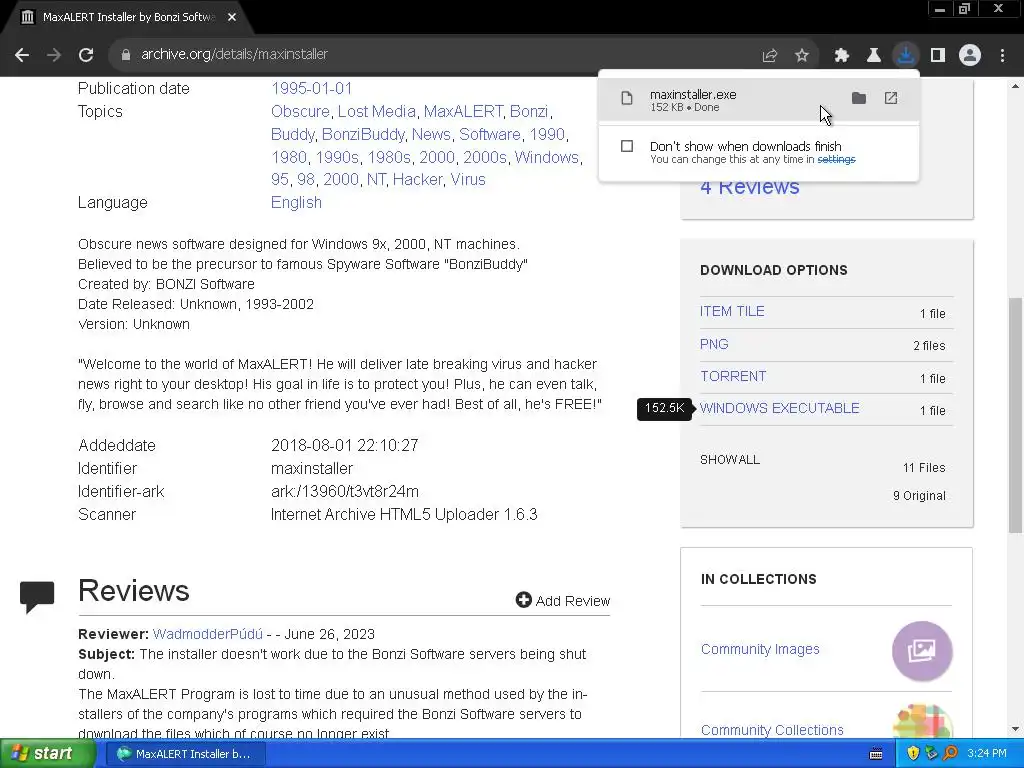Download the WINDOWS EXECUTABLE file
Viewport: 1024px width, 768px height.
[x=780, y=408]
